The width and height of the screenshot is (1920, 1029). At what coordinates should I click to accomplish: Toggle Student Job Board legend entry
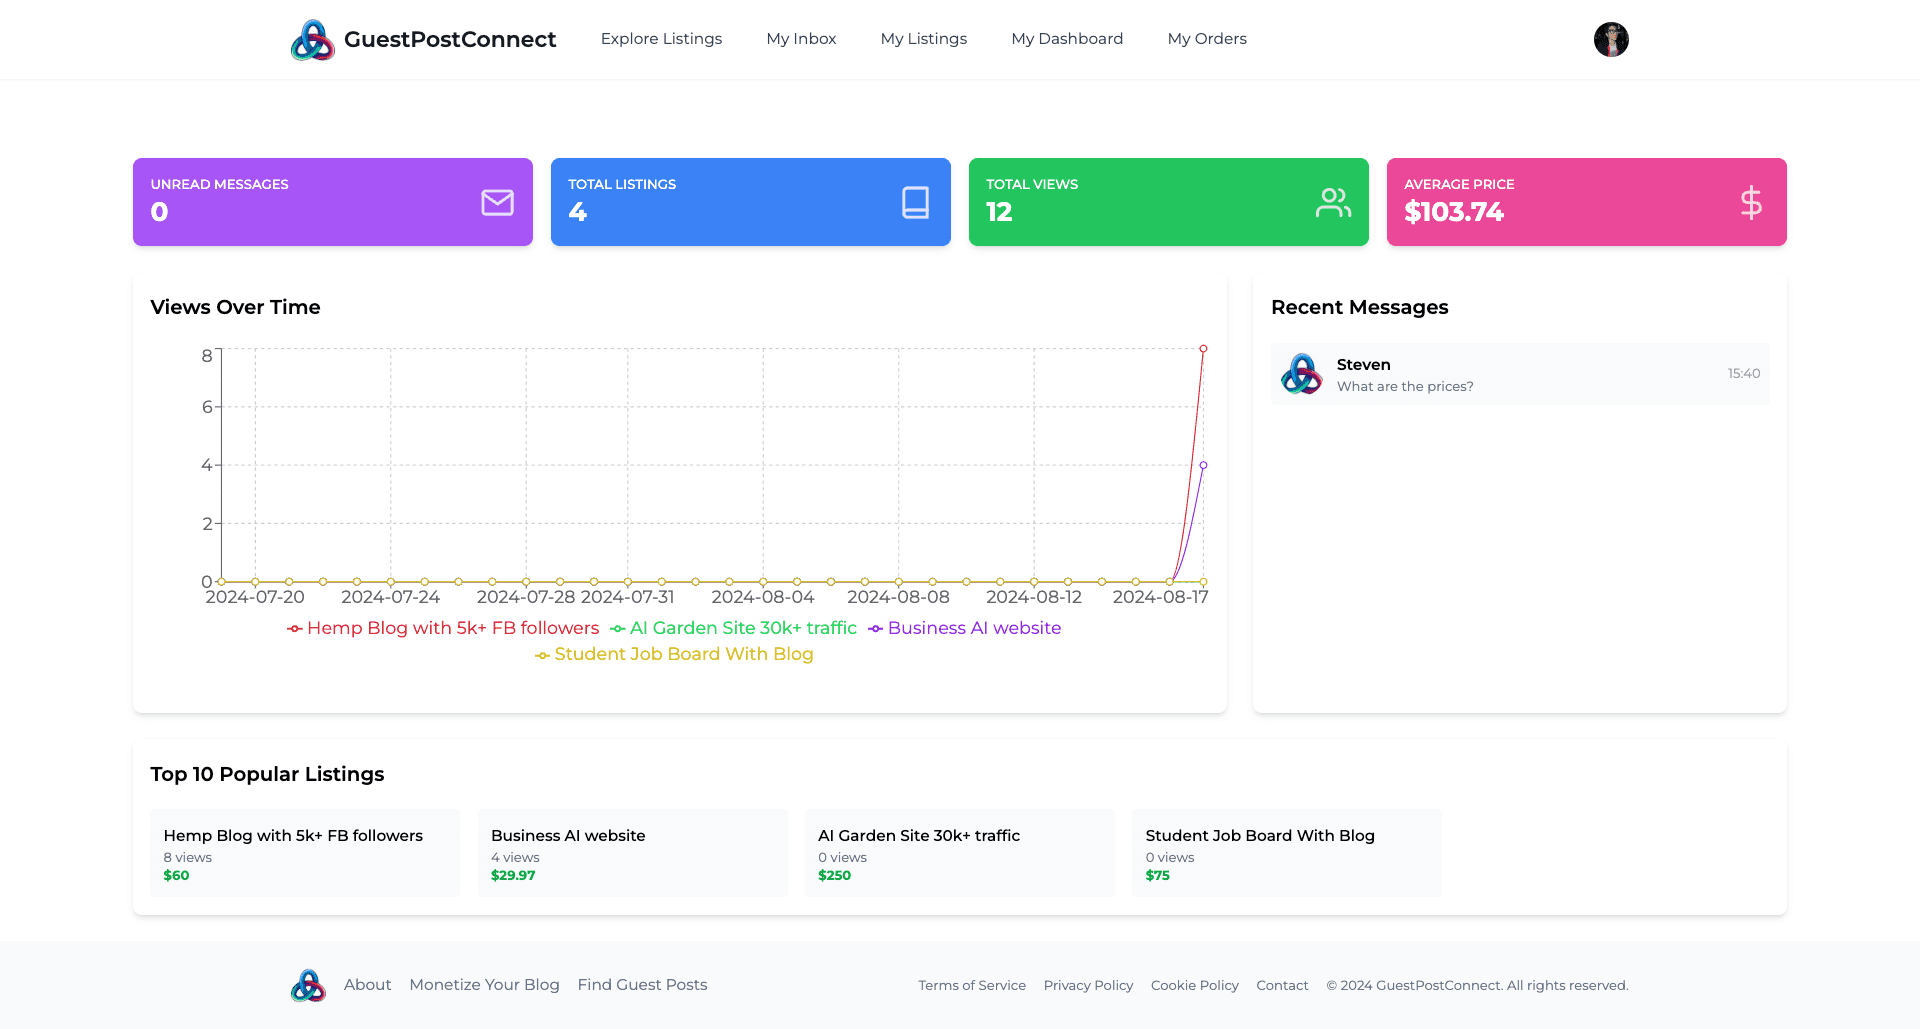coord(675,654)
